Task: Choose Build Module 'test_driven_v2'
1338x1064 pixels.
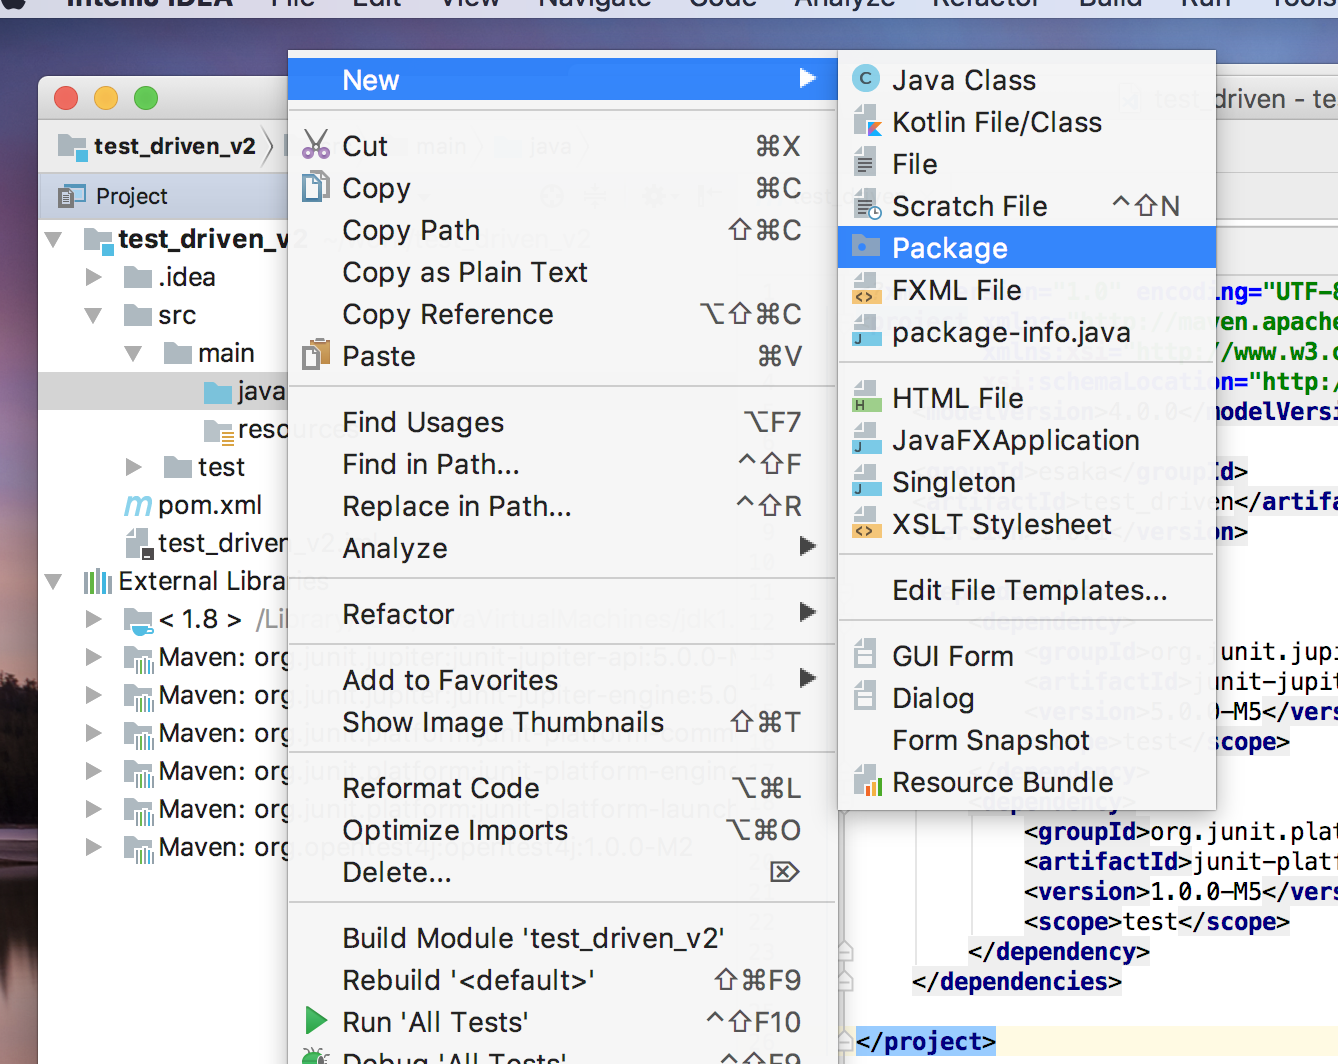Action: coord(562,938)
